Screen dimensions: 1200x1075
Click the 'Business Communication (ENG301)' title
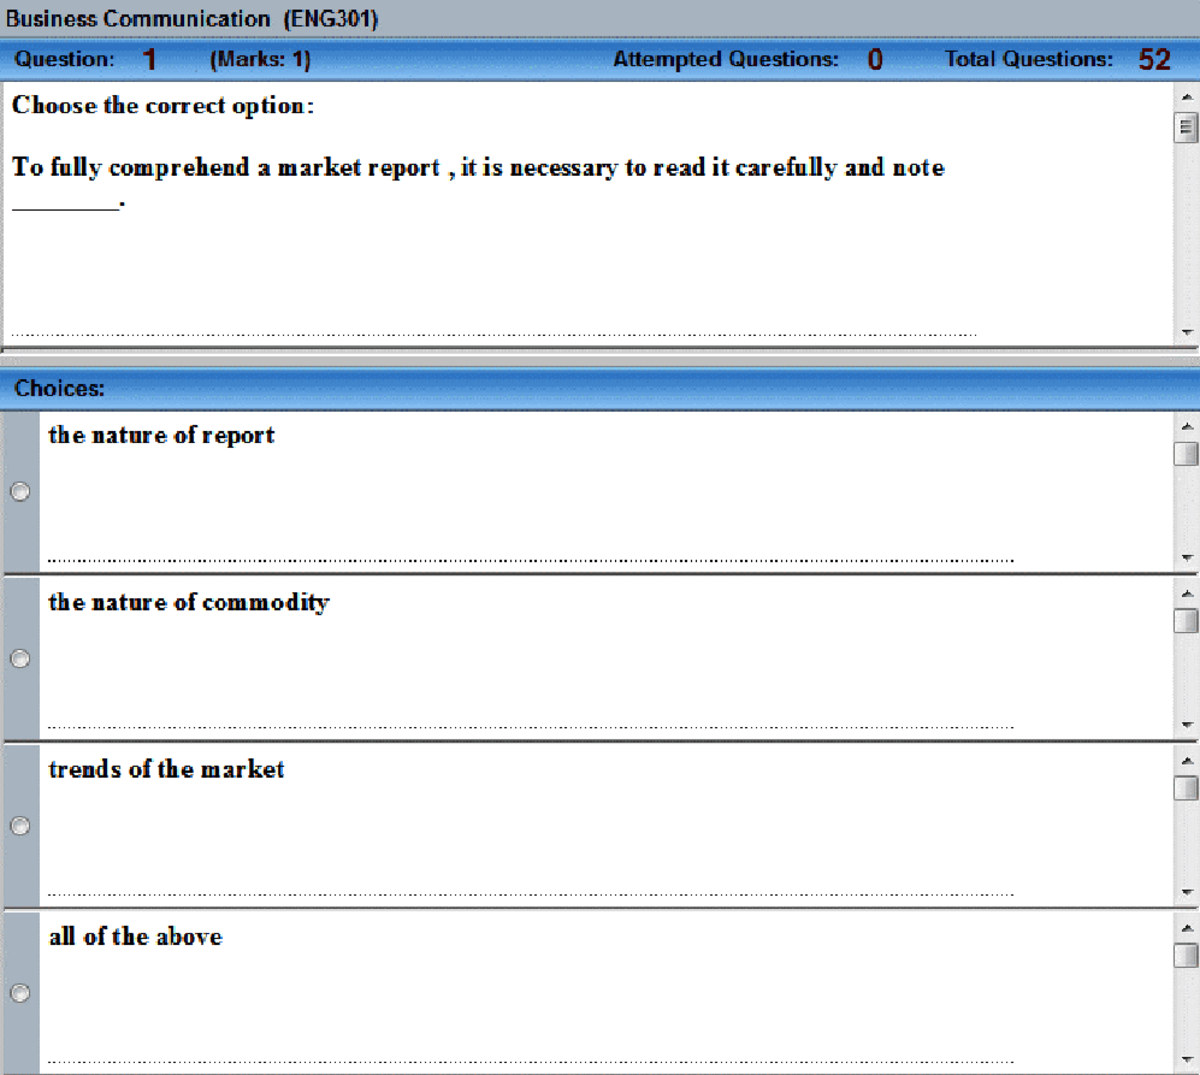coord(192,19)
